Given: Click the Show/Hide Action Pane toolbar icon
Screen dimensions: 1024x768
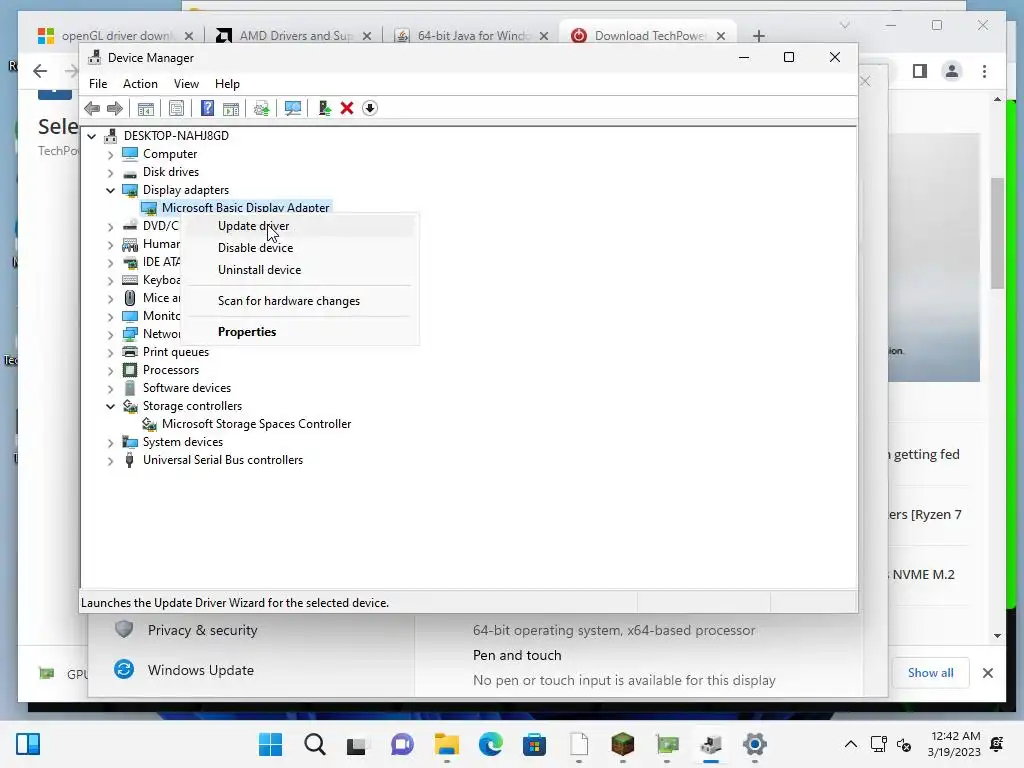Looking at the screenshot, I should (x=231, y=108).
